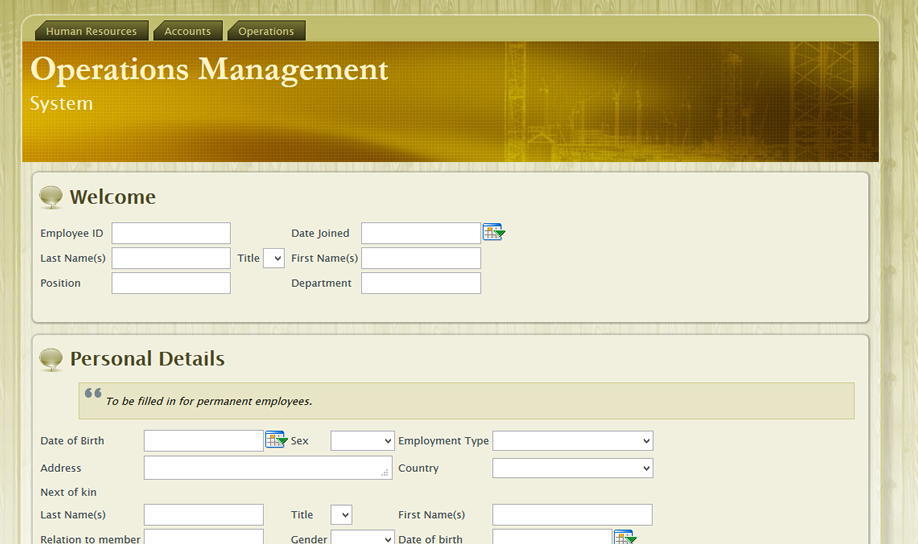The width and height of the screenshot is (918, 544).
Task: Open next of kin birth date calendar
Action: point(624,538)
